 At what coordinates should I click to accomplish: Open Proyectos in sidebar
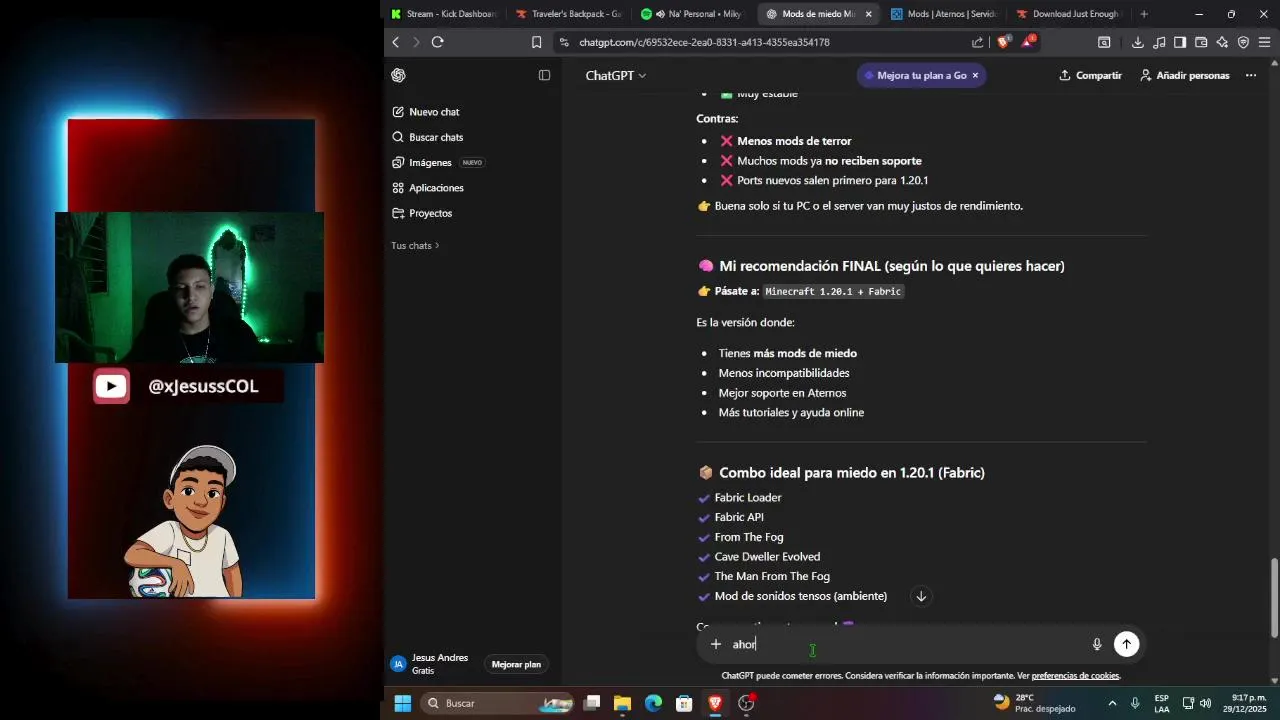click(422, 213)
